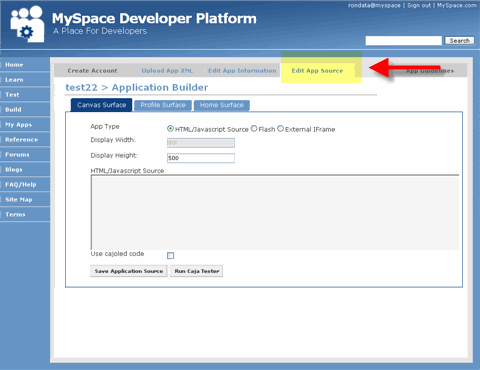Switch to the Profile Surface tab
This screenshot has height=370, width=480.
[163, 105]
